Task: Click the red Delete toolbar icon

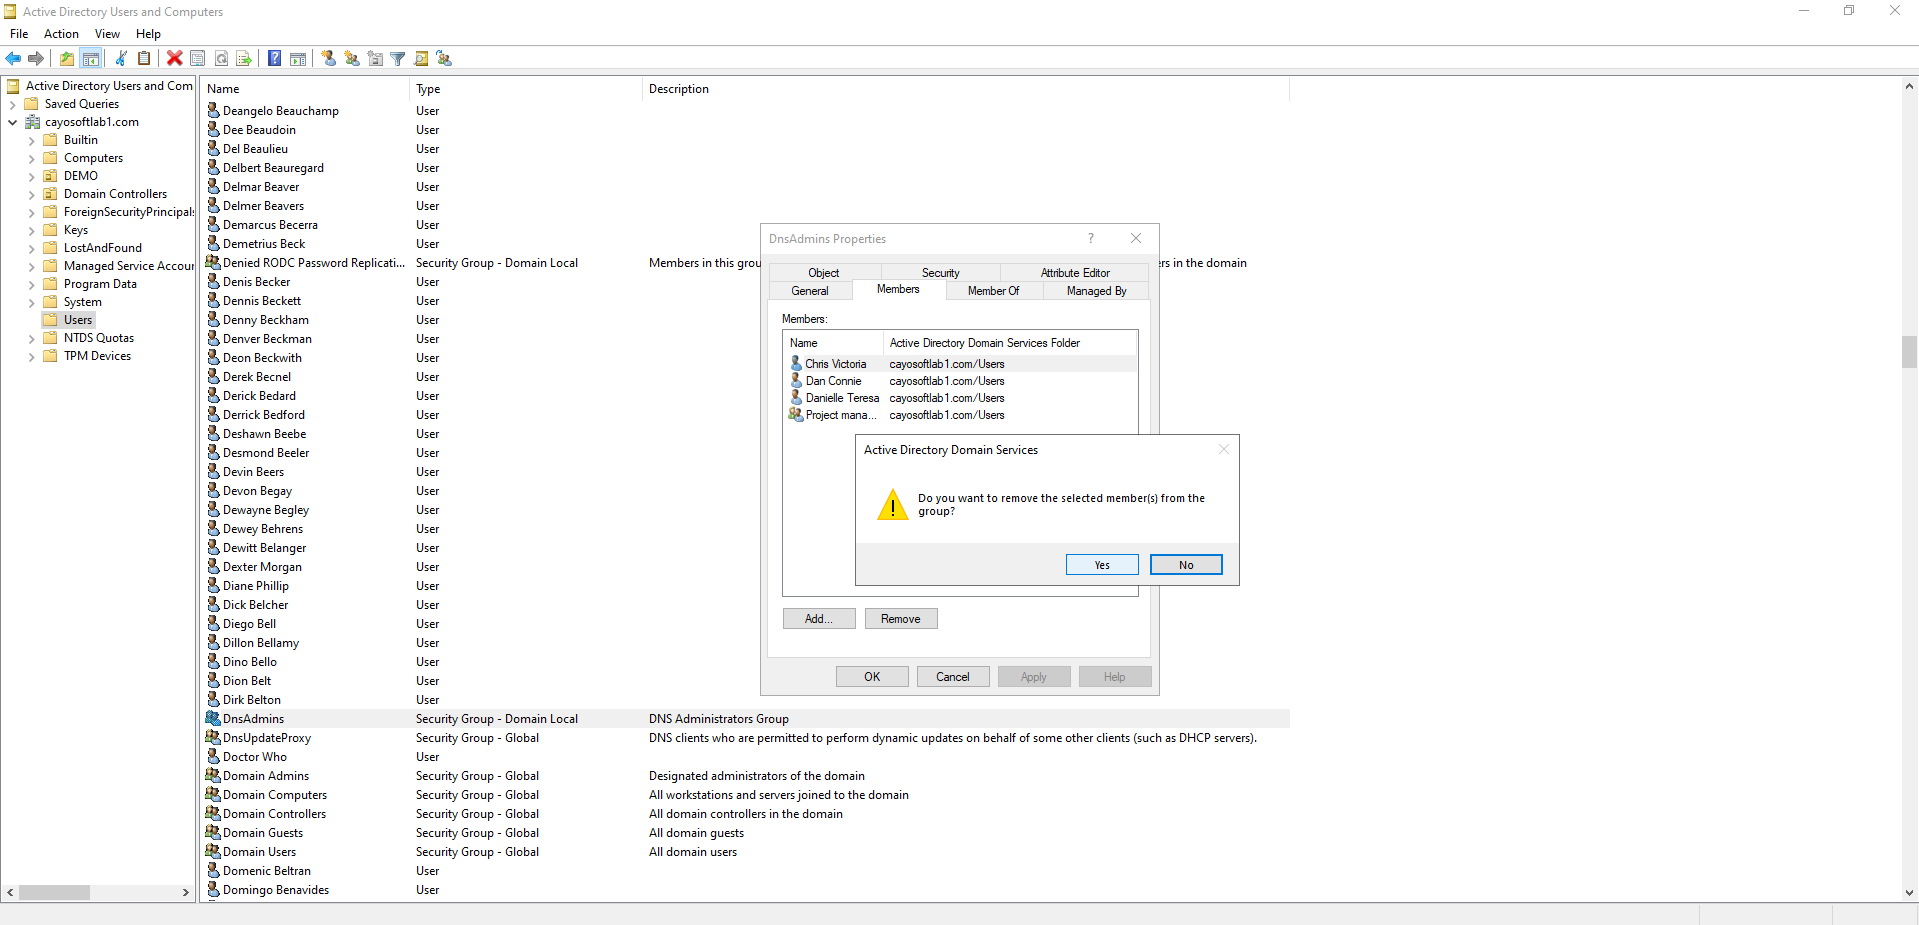Action: (x=174, y=58)
